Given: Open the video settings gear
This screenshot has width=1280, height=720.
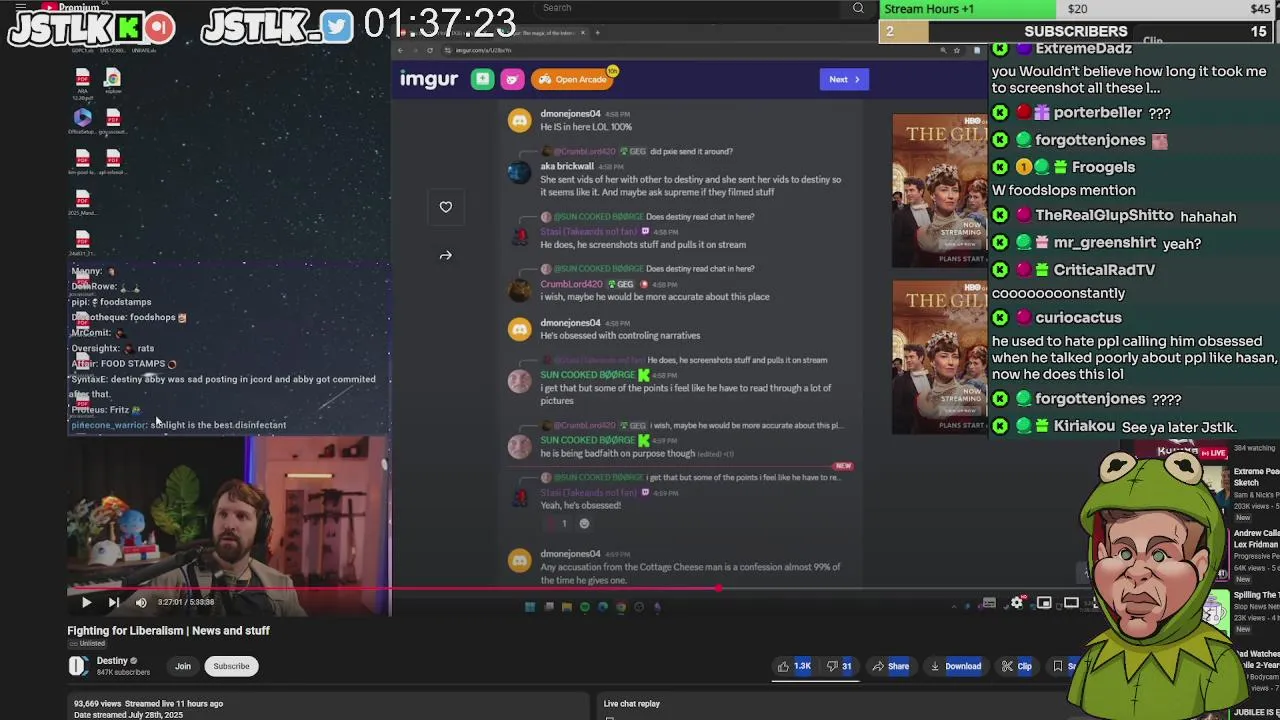Looking at the screenshot, I should 1017,603.
